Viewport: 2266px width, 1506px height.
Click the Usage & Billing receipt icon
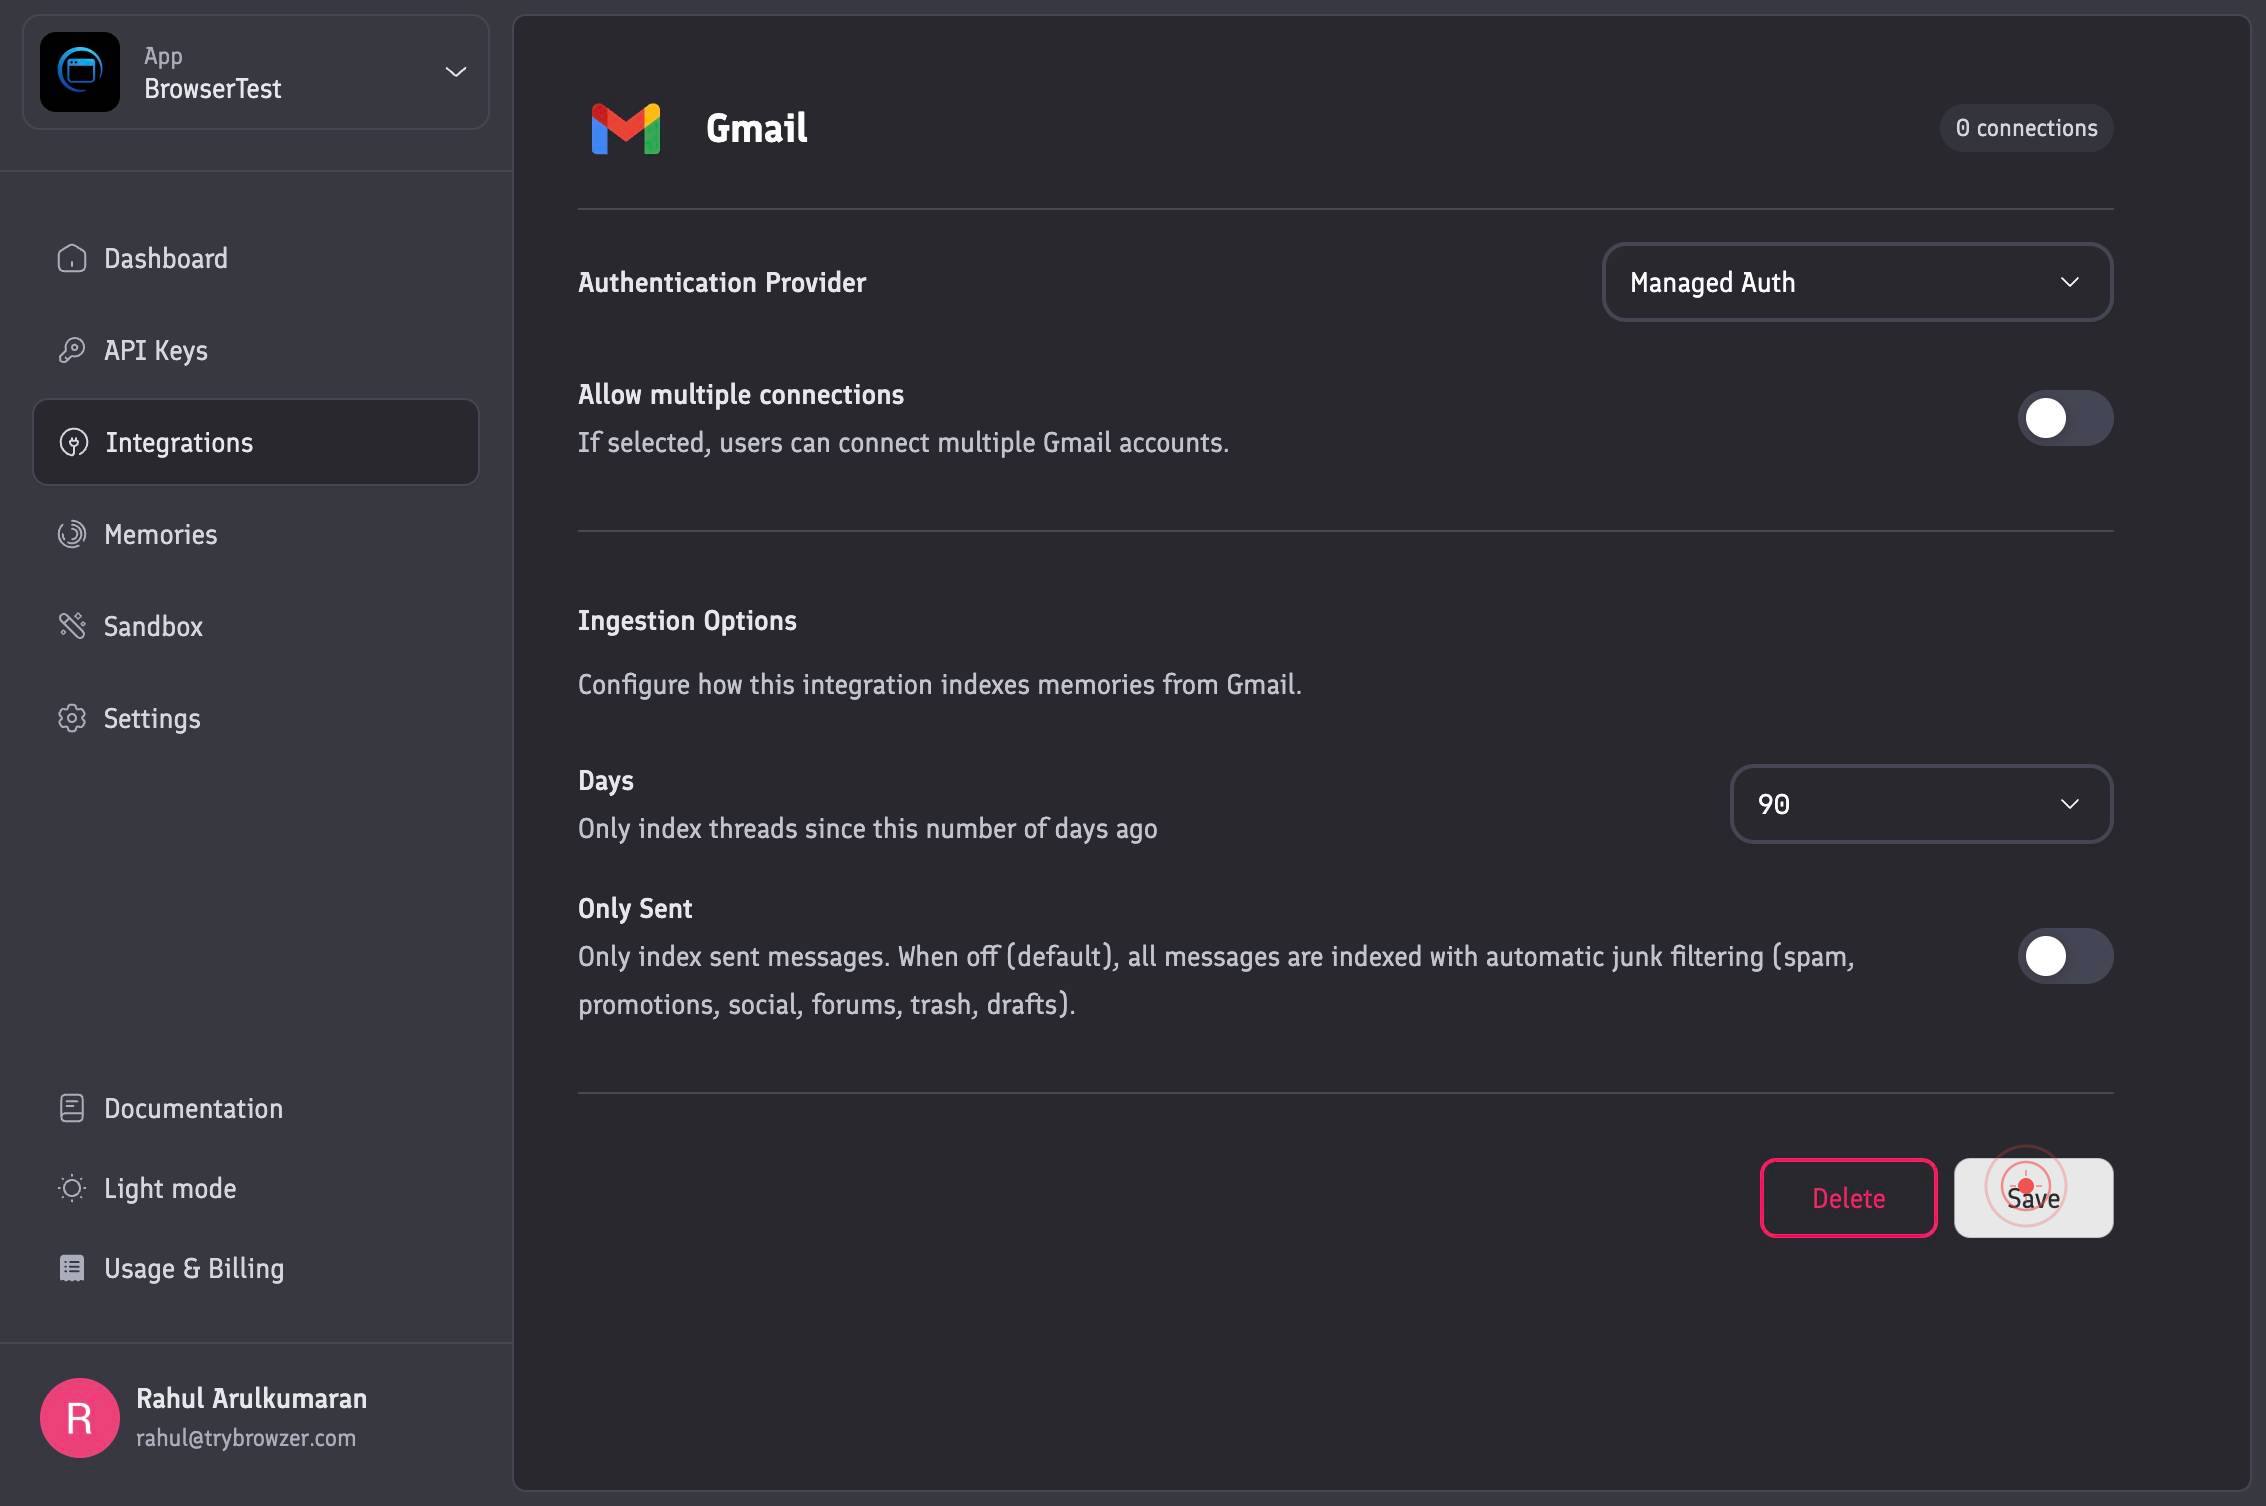click(72, 1268)
